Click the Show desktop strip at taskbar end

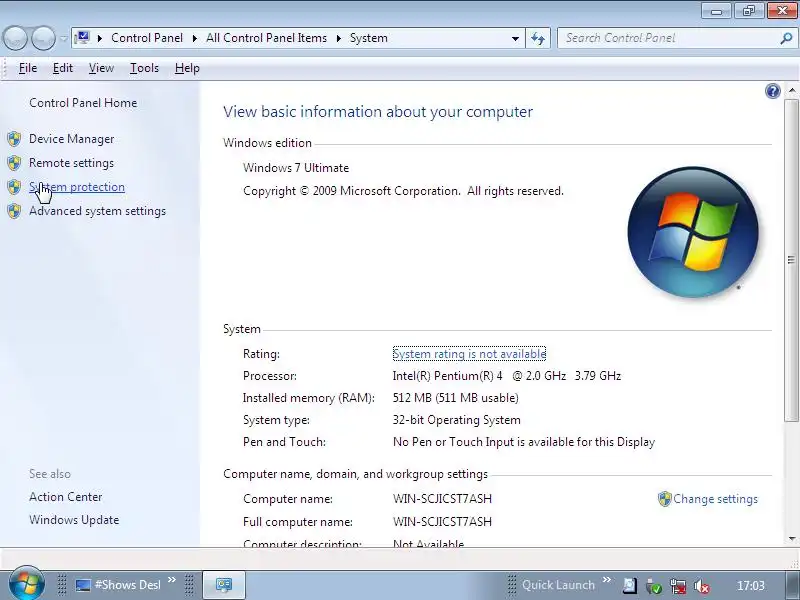(791, 585)
